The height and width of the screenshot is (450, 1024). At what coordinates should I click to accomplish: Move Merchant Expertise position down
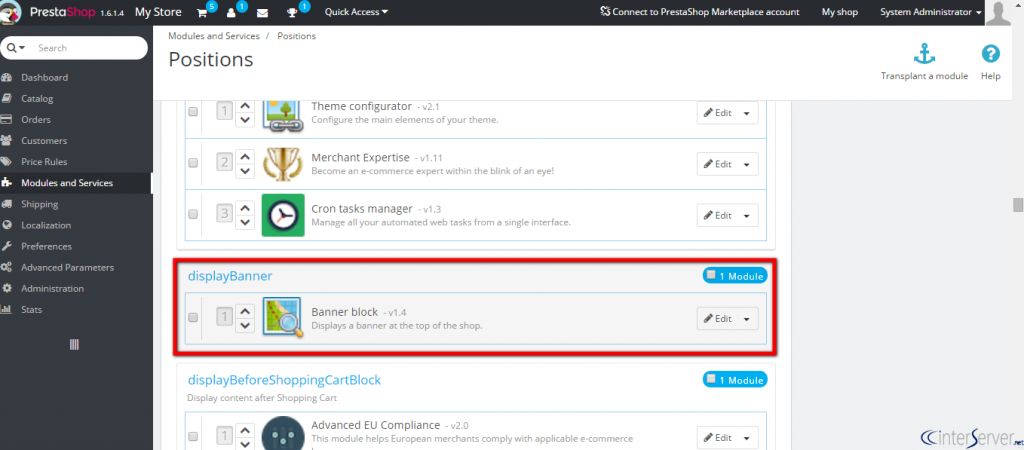click(x=244, y=170)
